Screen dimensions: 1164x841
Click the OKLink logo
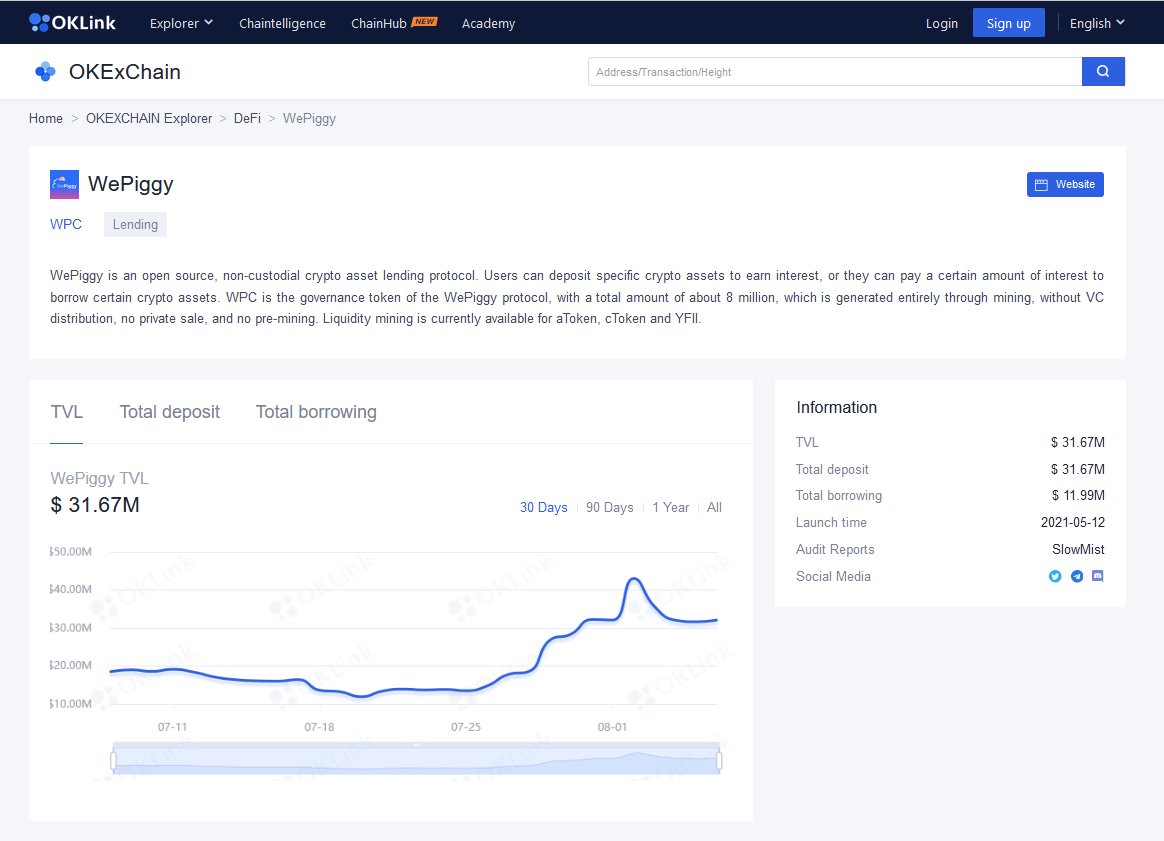72,23
